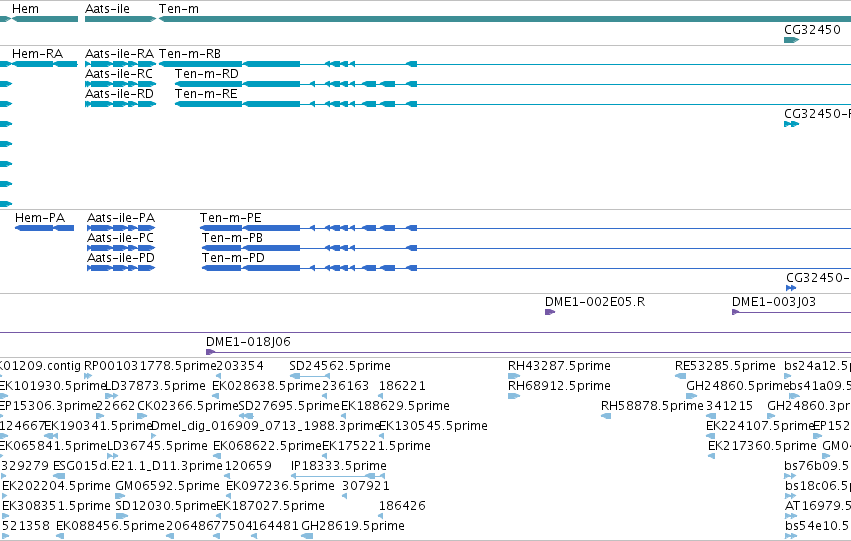Select the Aats-ile-PC protein label
The width and height of the screenshot is (851, 541).
[x=120, y=238]
